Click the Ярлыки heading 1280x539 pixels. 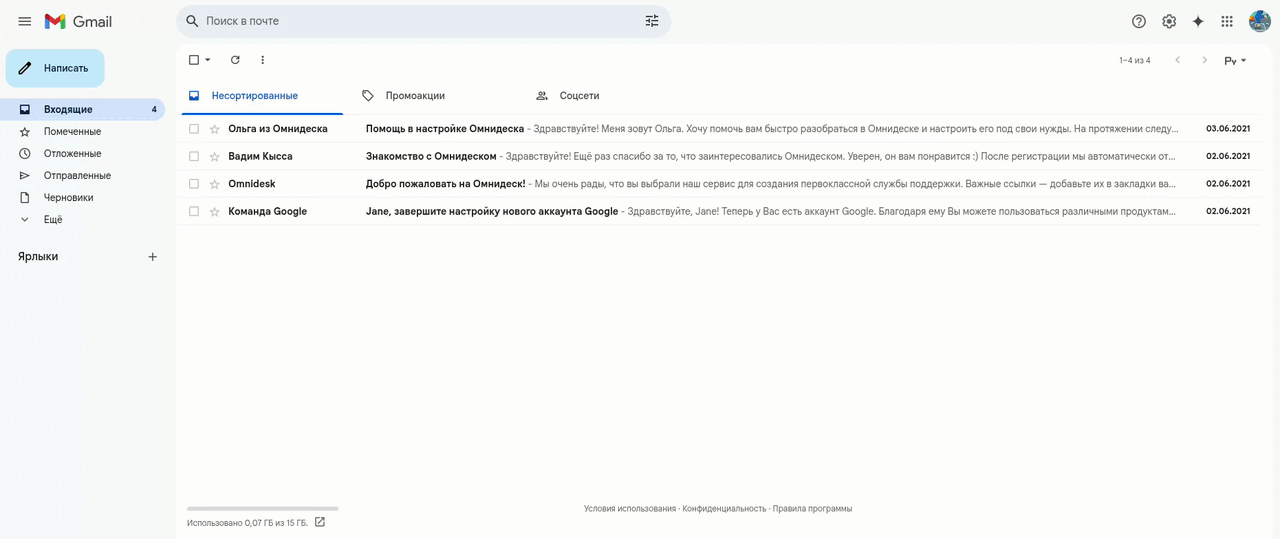[38, 257]
